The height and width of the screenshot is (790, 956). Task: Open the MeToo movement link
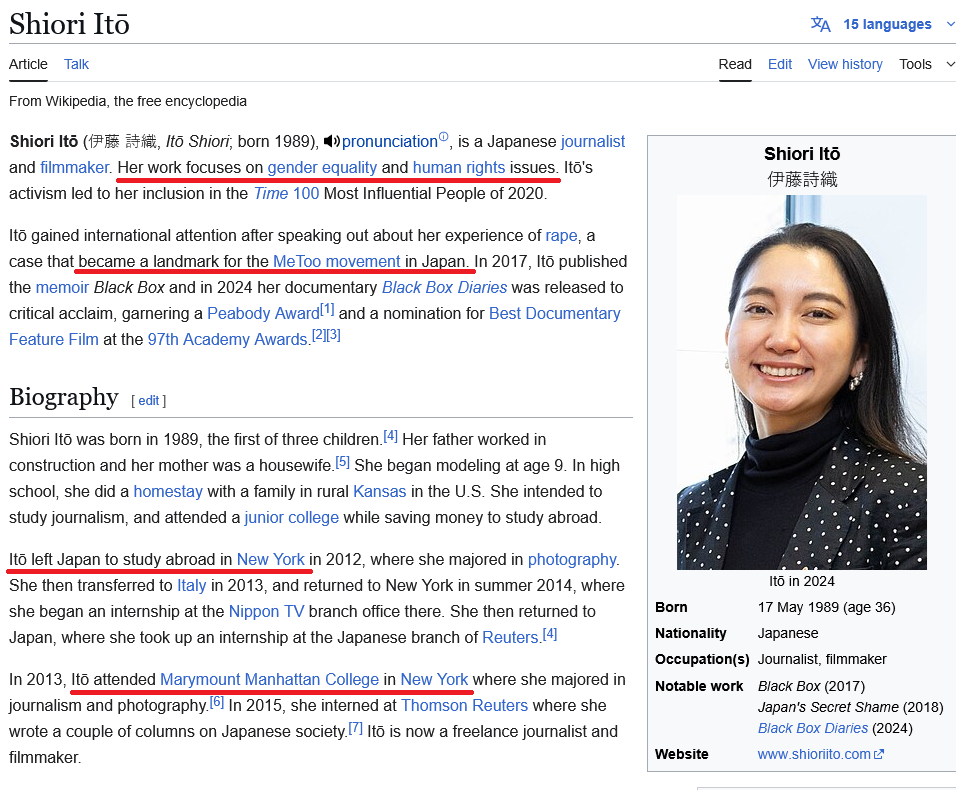pyautogui.click(x=337, y=262)
